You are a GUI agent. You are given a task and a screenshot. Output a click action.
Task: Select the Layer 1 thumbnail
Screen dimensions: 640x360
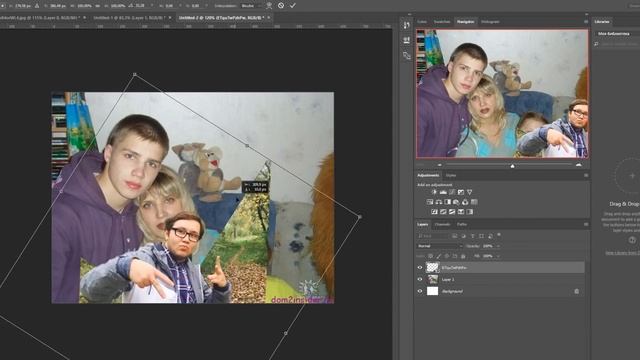tap(432, 279)
